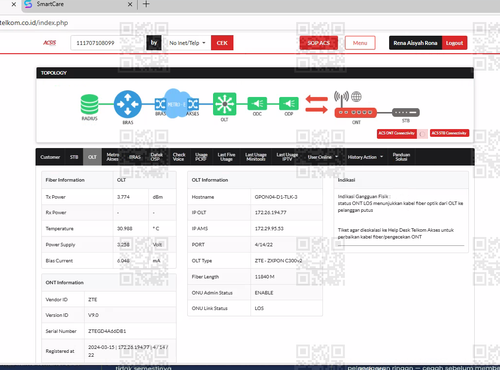Click the globe internet icon above ONT
The width and height of the screenshot is (500, 370).
(356, 97)
